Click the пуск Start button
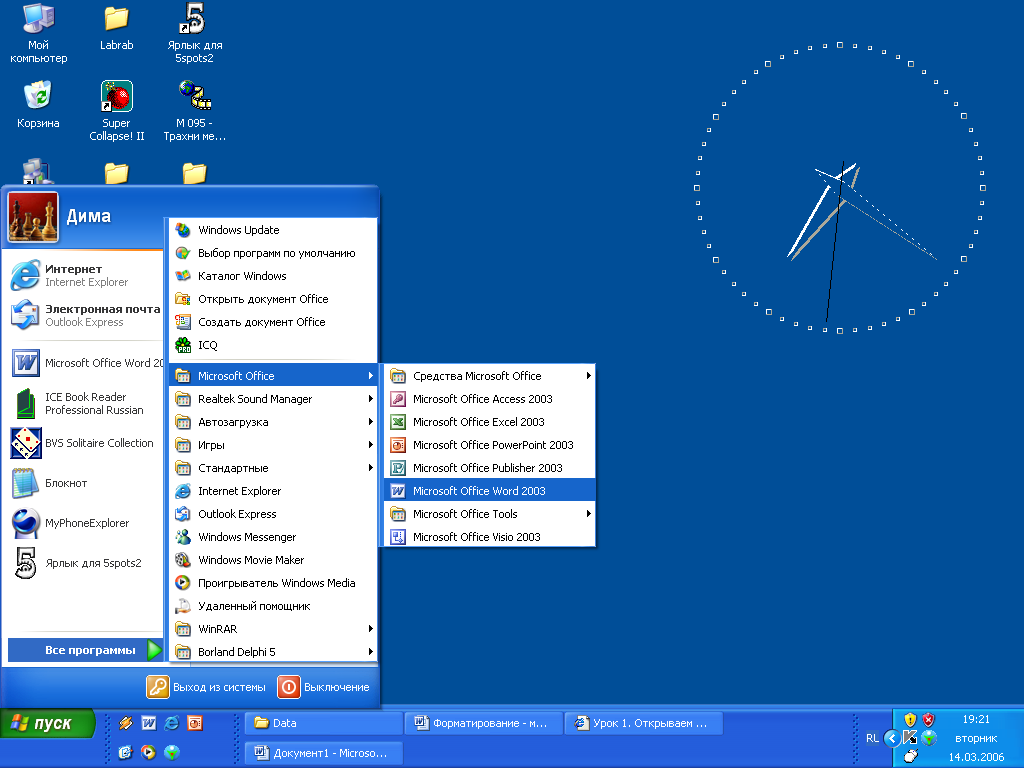 tap(47, 723)
